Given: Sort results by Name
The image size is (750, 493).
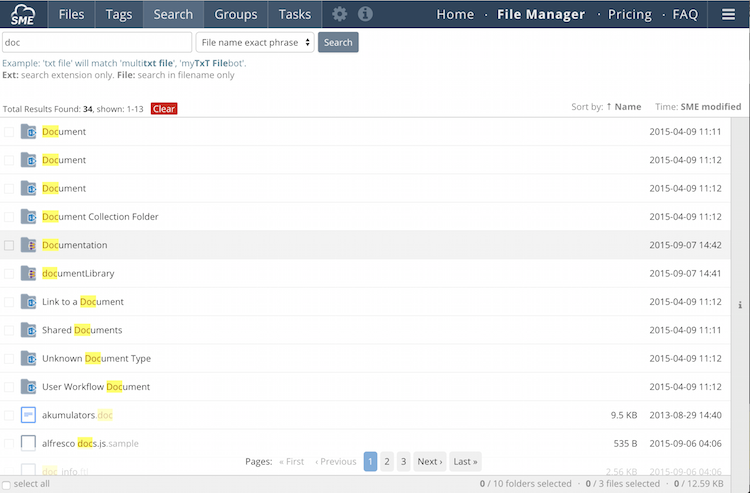Looking at the screenshot, I should tap(623, 107).
